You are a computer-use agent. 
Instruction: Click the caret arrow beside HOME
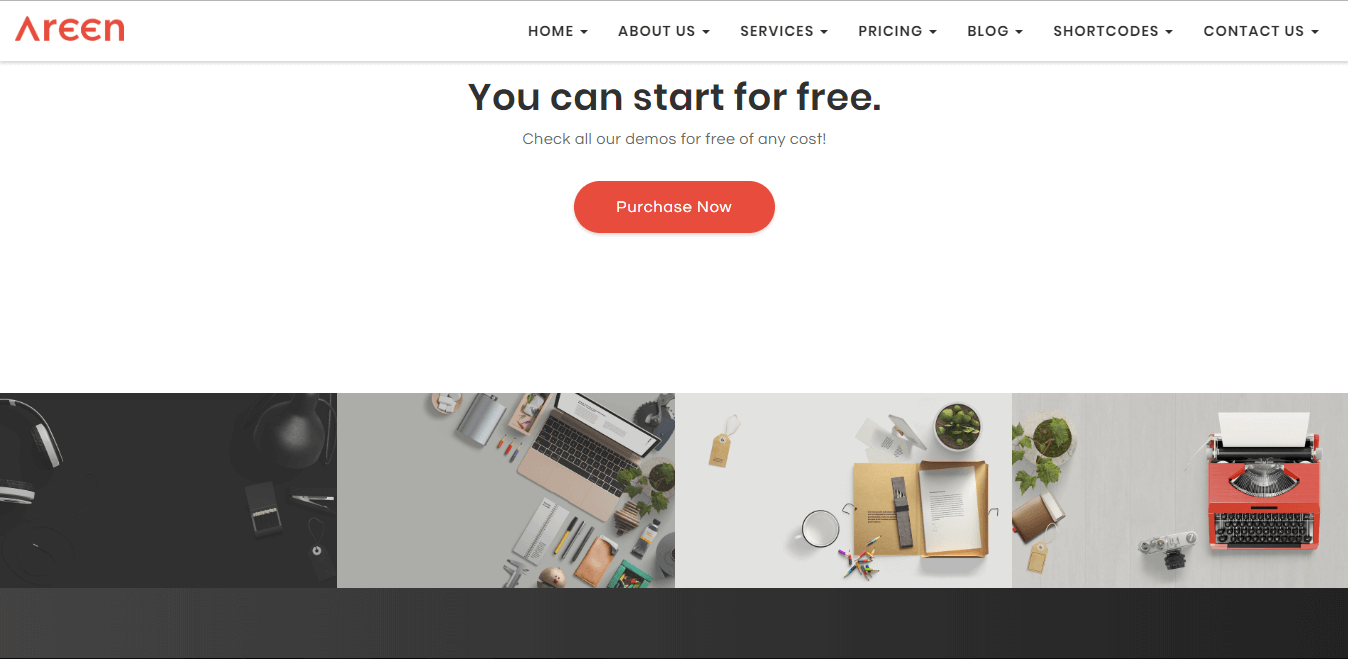click(x=584, y=32)
